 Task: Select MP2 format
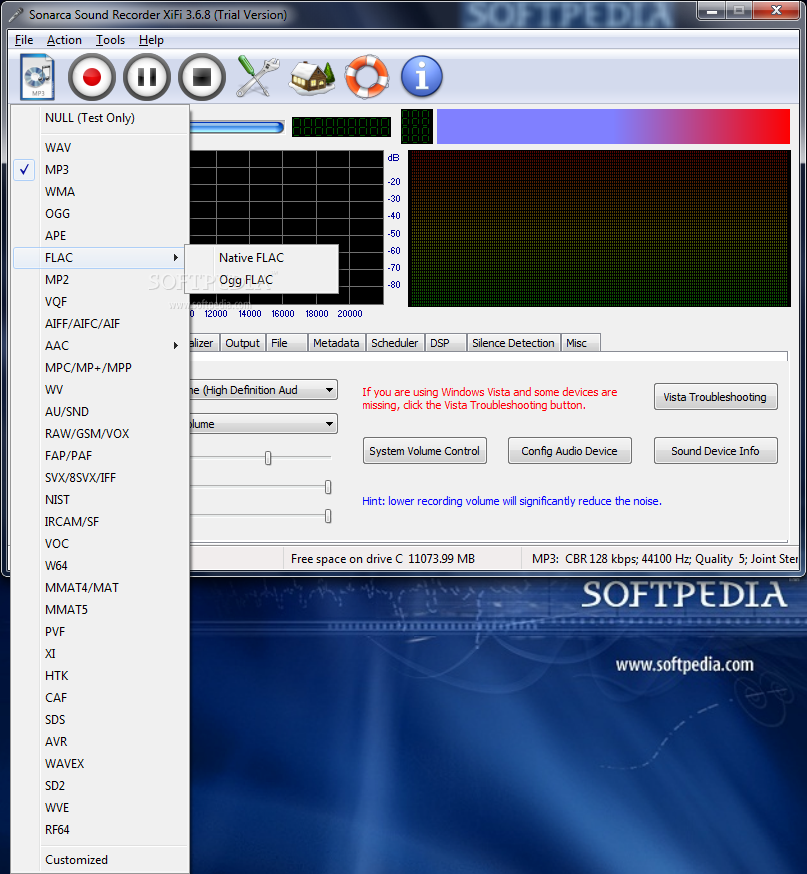click(x=100, y=280)
